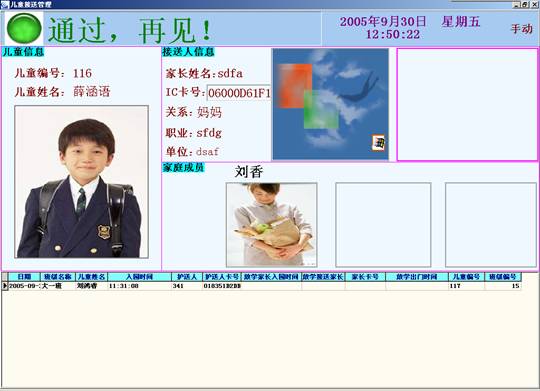540x391 pixels.
Task: Click the small Windows logo icon on parent photo
Action: click(x=378, y=143)
